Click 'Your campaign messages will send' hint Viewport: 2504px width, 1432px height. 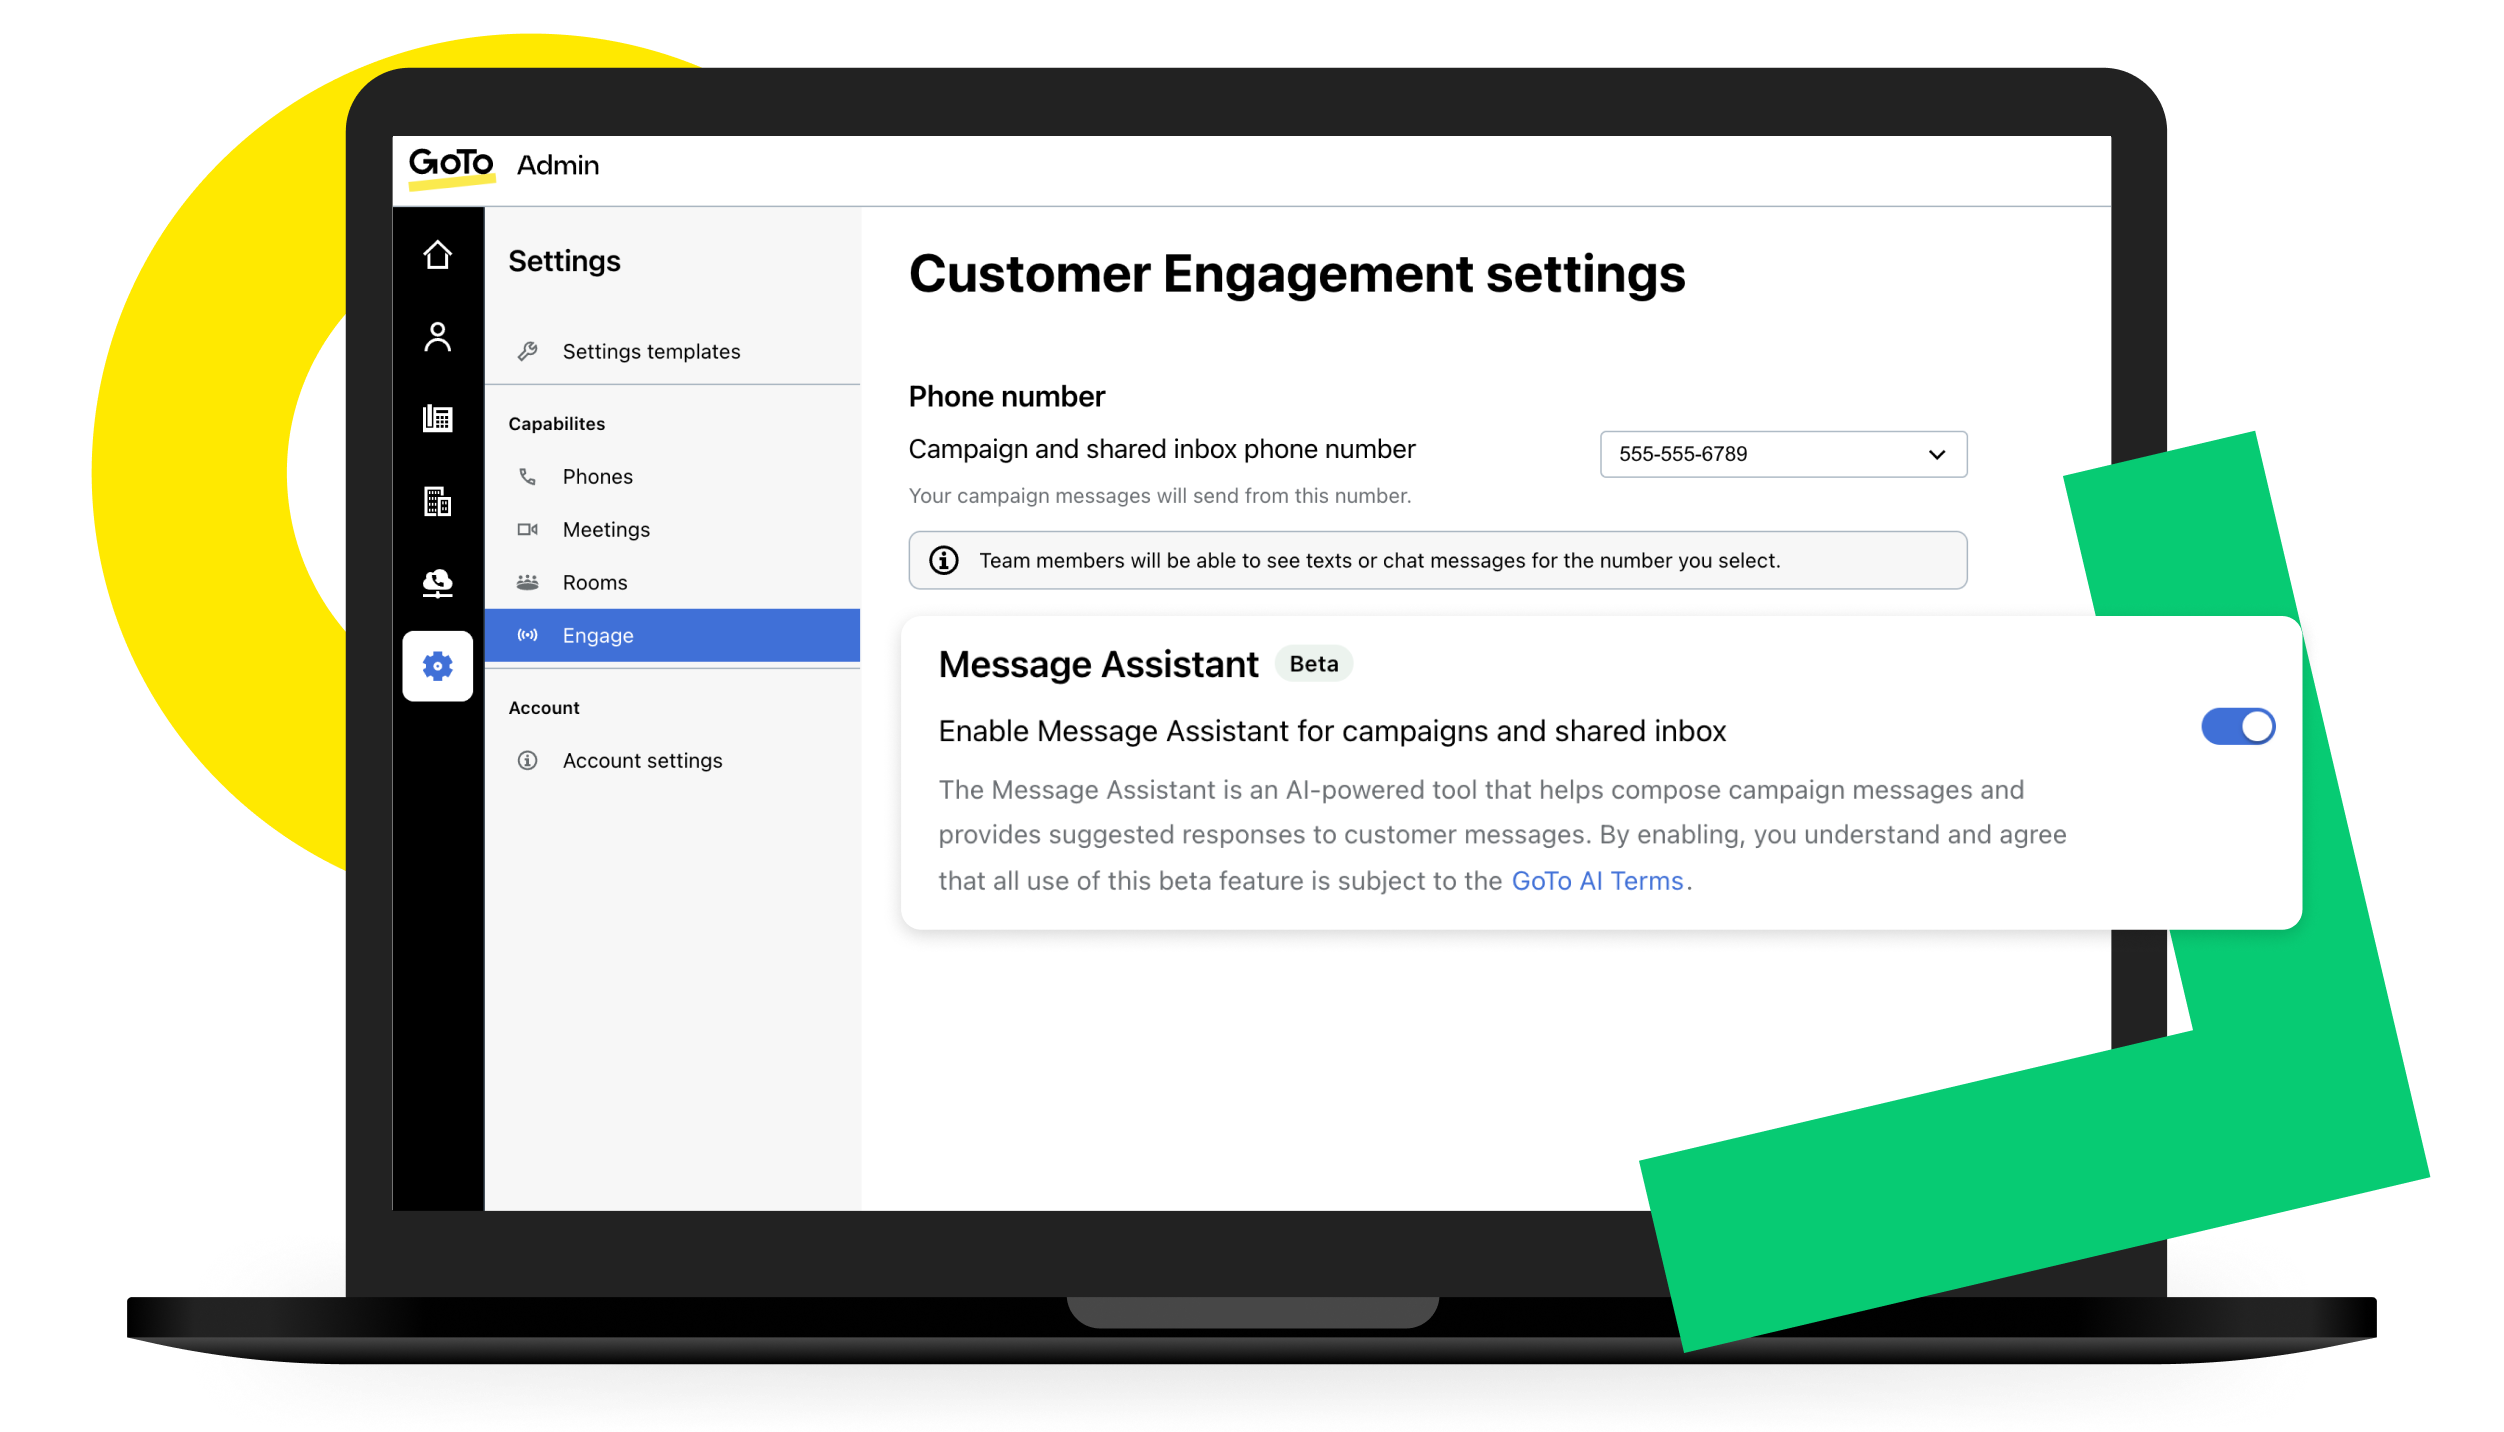pyautogui.click(x=1159, y=496)
